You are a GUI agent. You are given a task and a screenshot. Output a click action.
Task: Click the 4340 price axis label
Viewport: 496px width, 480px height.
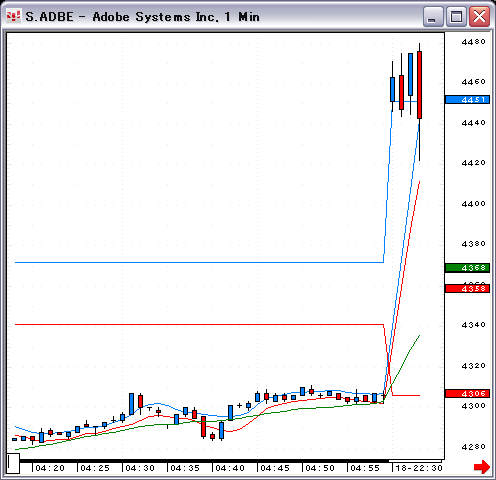click(473, 324)
